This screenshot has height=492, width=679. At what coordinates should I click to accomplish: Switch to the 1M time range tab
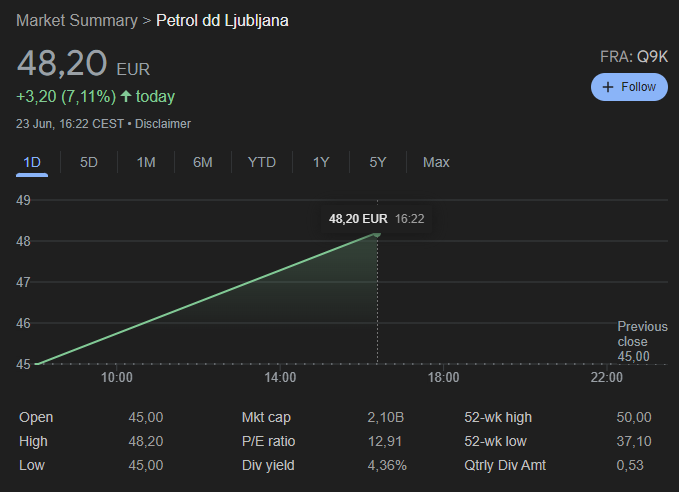[146, 162]
